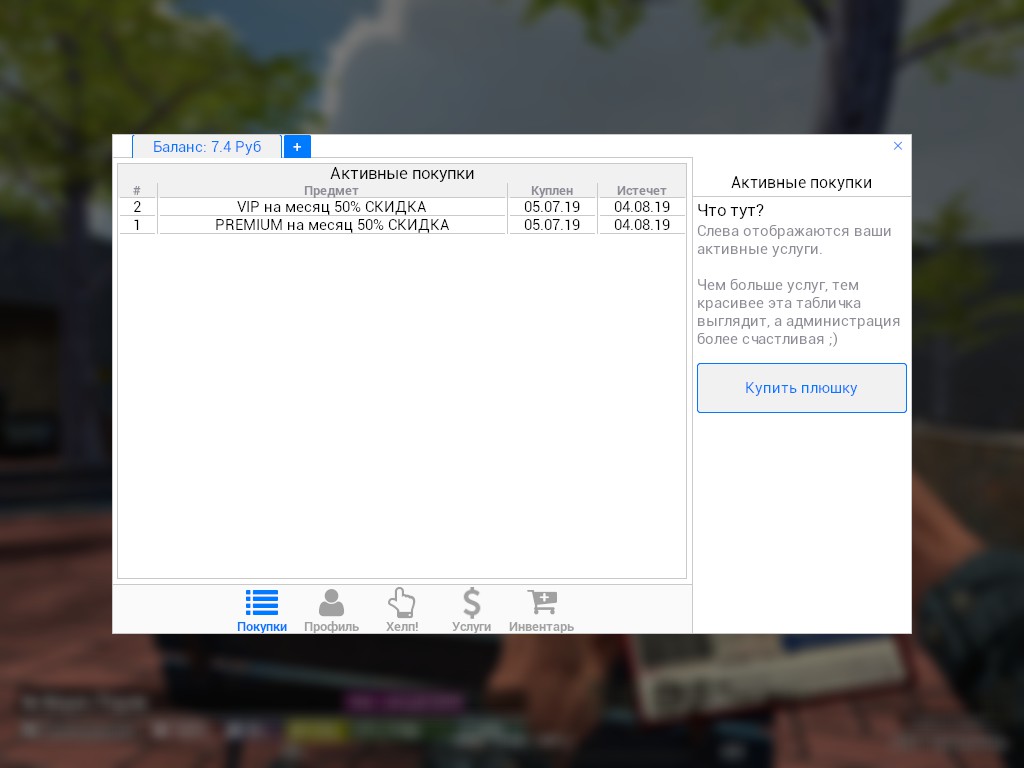Open the Инвентарь shopping cart icon
Viewport: 1024px width, 768px height.
(541, 602)
